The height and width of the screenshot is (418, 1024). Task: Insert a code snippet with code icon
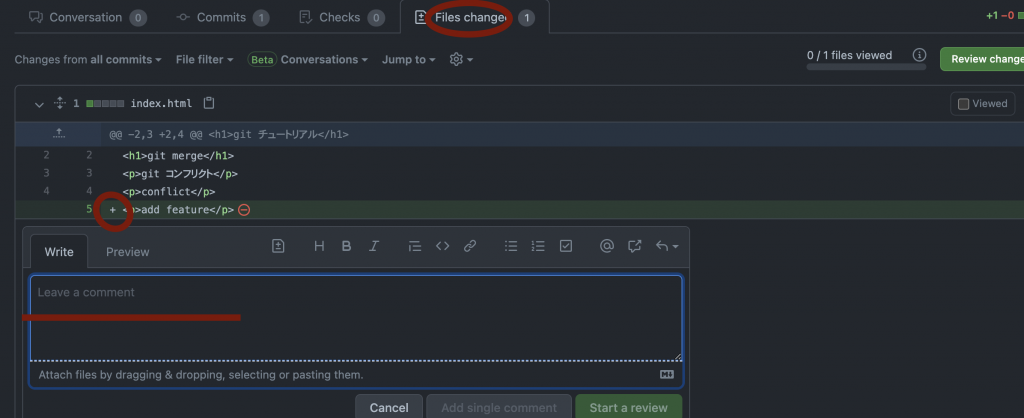[x=443, y=246]
